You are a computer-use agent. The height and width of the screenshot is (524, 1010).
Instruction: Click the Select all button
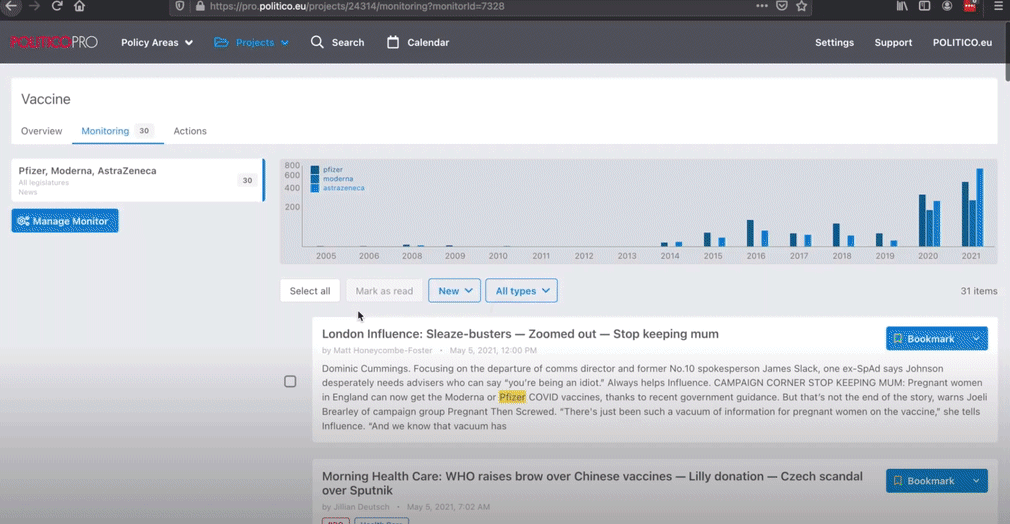(310, 291)
